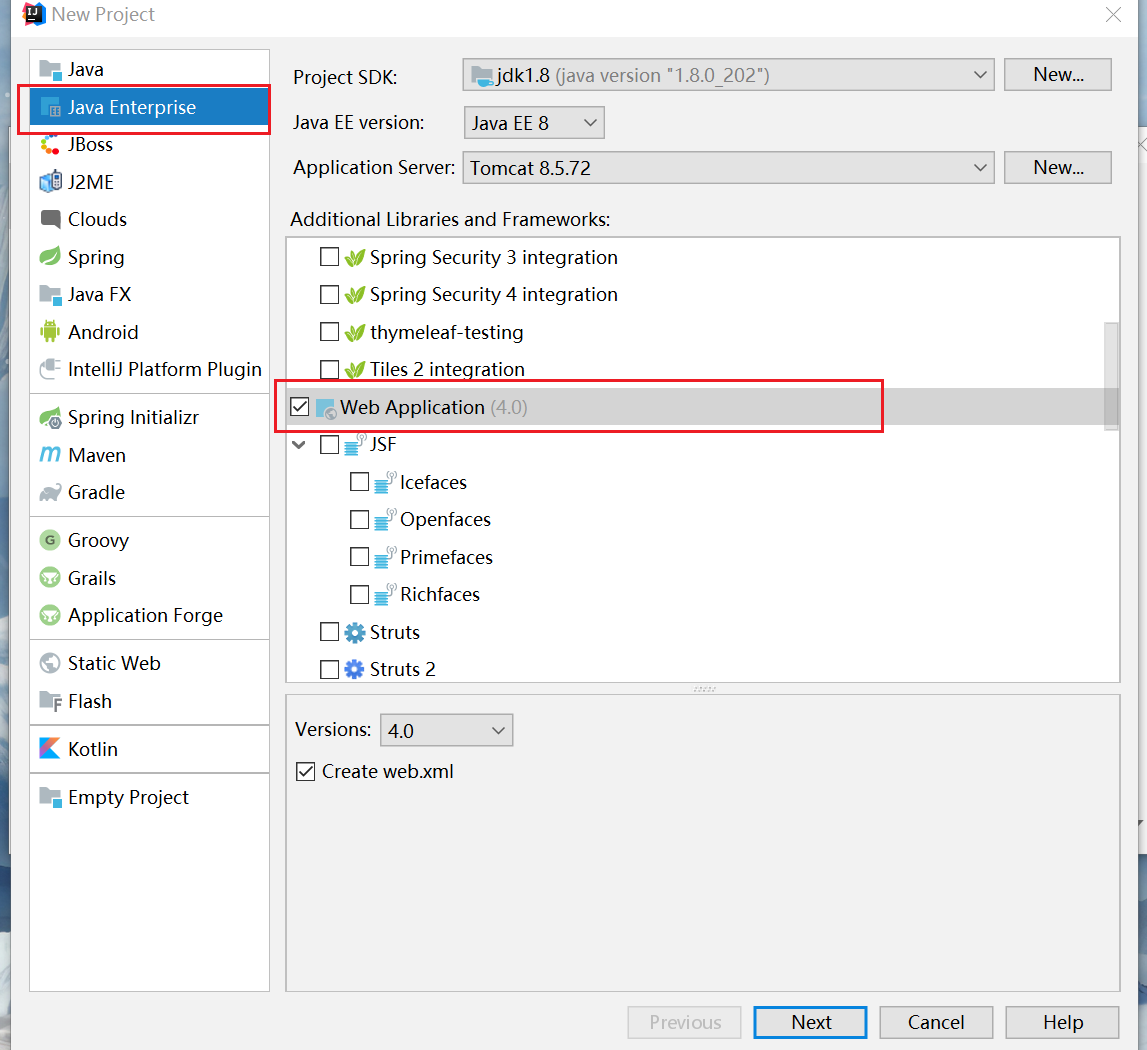The height and width of the screenshot is (1050, 1147).
Task: Click the IntelliJ Platform Plugin icon
Action: click(50, 369)
